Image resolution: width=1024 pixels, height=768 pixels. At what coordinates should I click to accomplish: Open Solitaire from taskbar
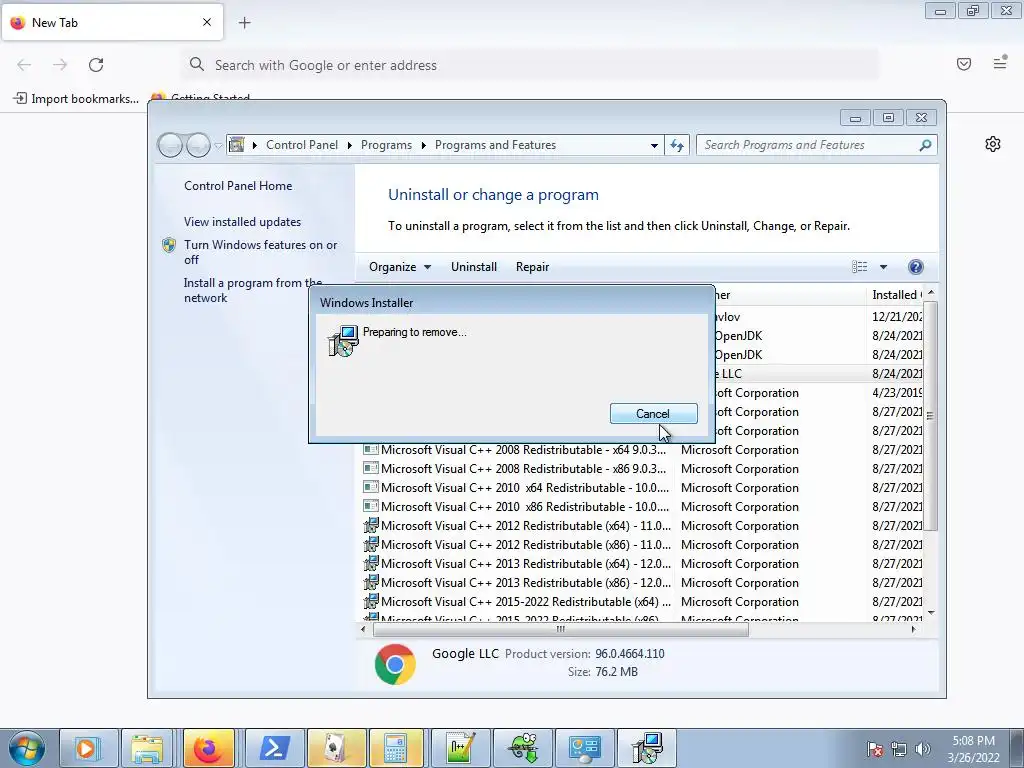point(336,748)
